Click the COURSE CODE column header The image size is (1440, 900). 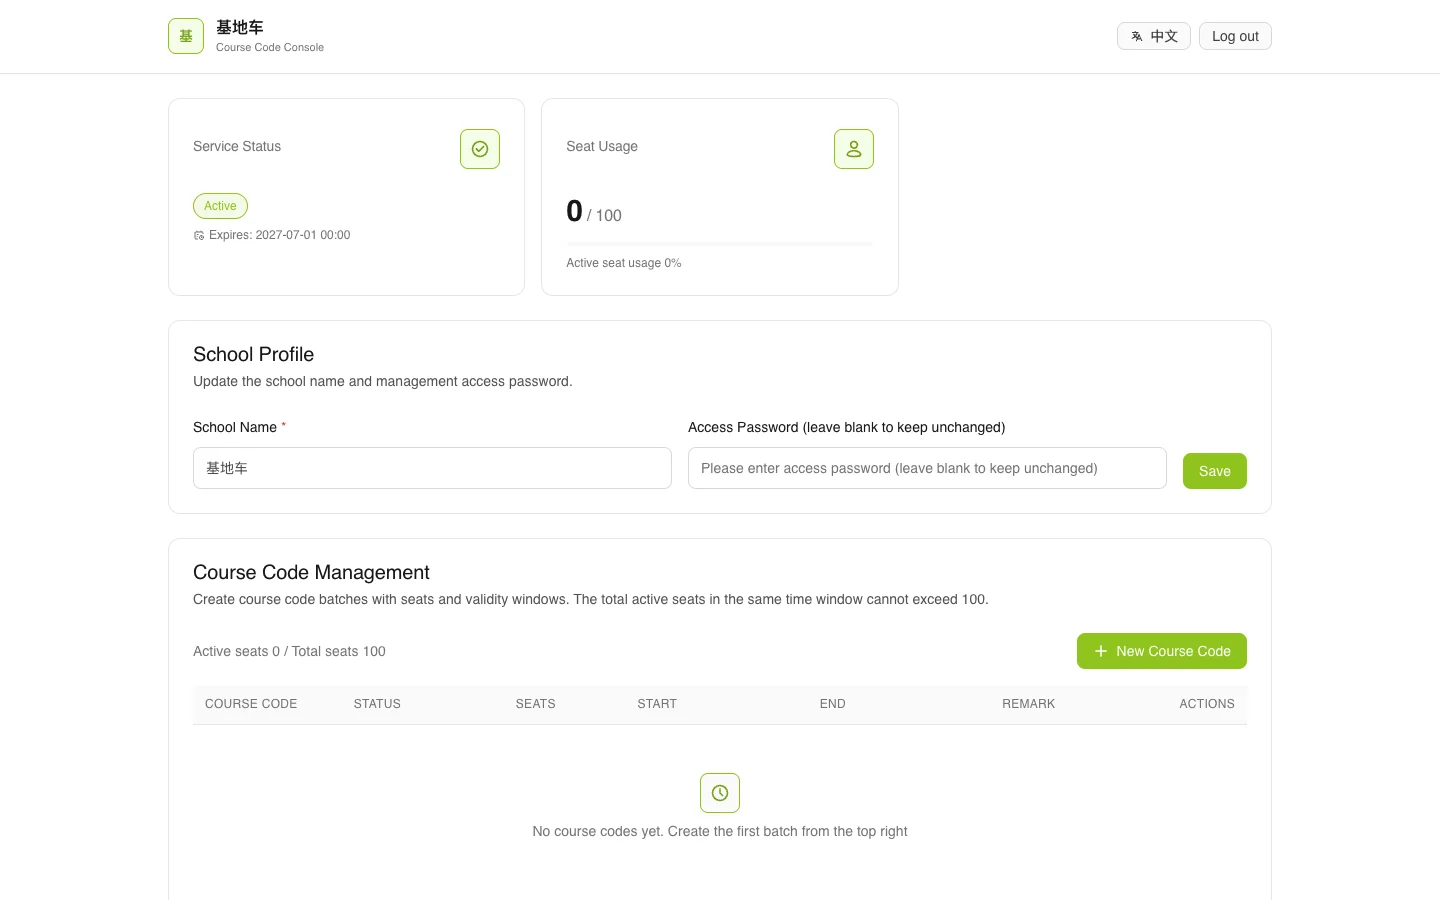251,704
